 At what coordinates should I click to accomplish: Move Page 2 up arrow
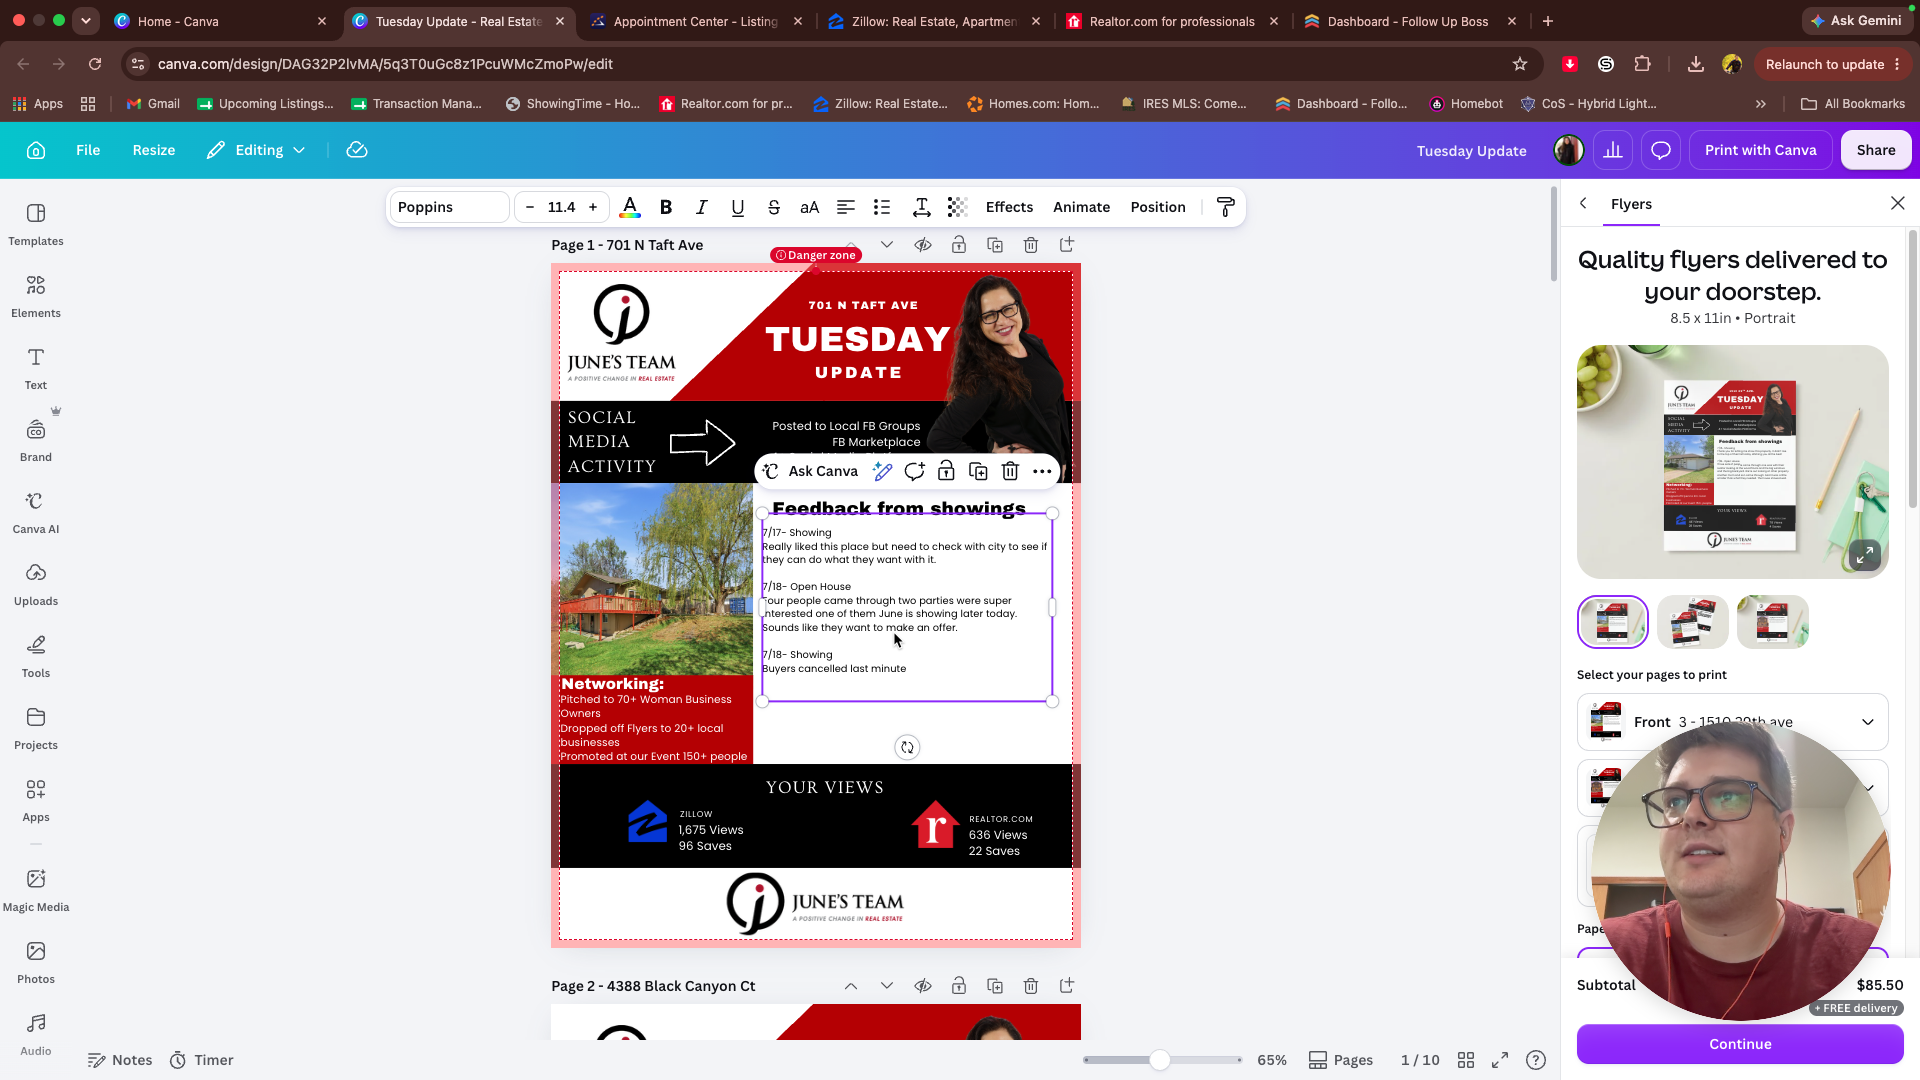[x=851, y=986]
